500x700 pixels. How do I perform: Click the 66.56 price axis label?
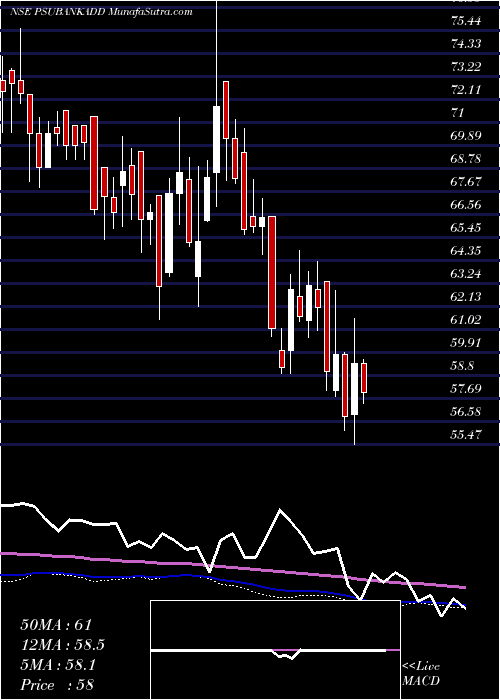click(466, 205)
